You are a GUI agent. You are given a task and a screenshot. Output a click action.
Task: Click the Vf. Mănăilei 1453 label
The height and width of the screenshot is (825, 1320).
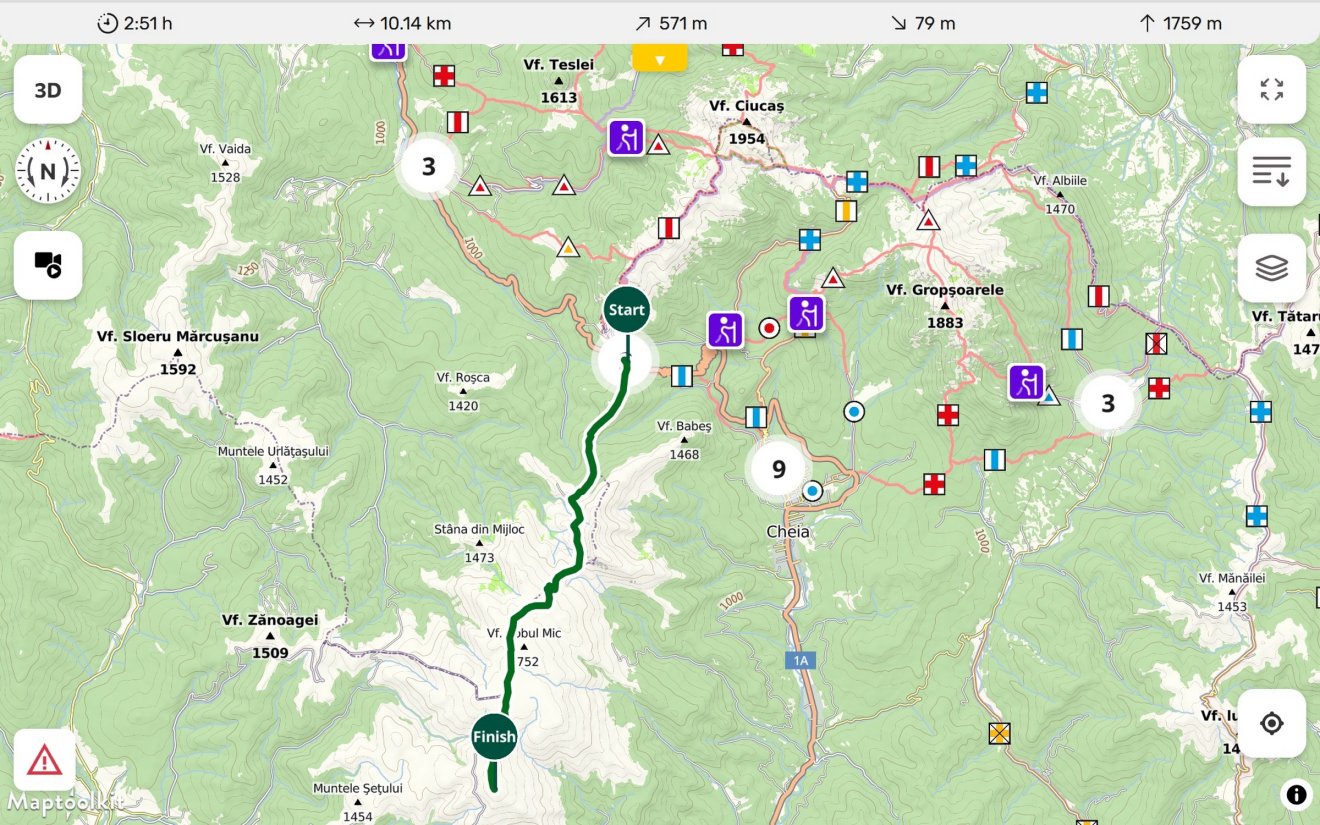pos(1232,593)
